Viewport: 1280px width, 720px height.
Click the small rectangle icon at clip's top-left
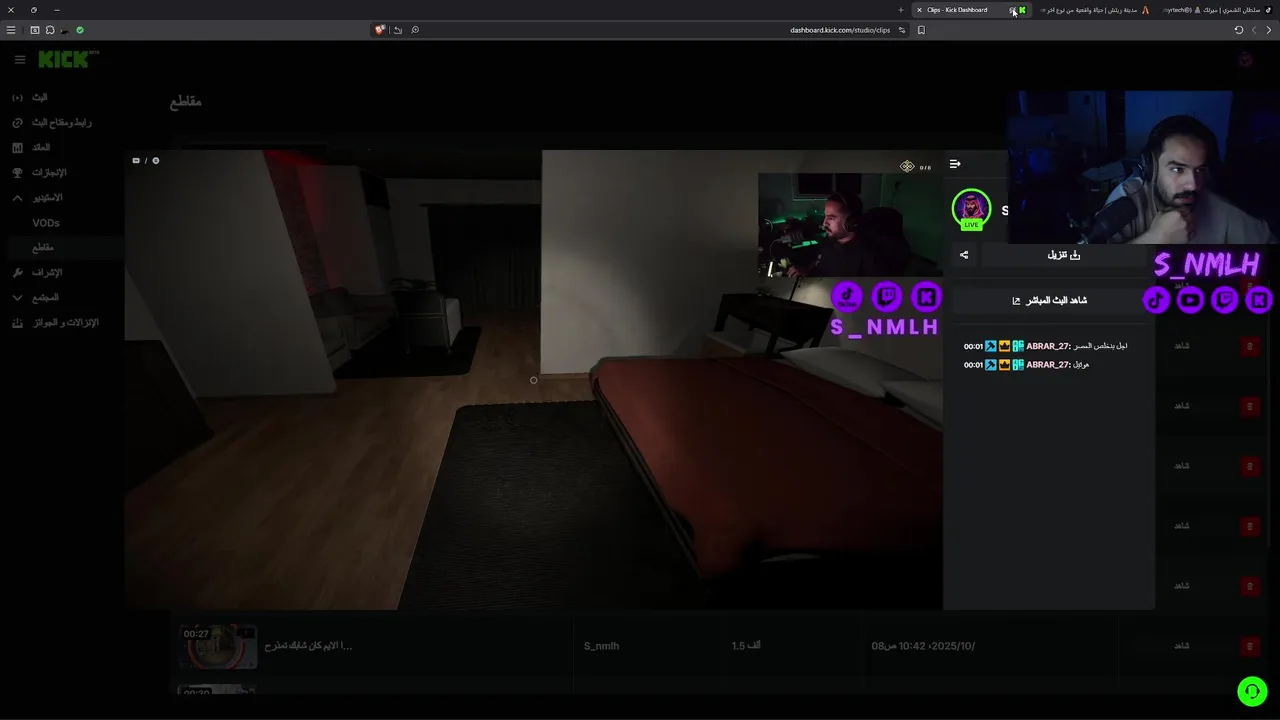(x=136, y=161)
